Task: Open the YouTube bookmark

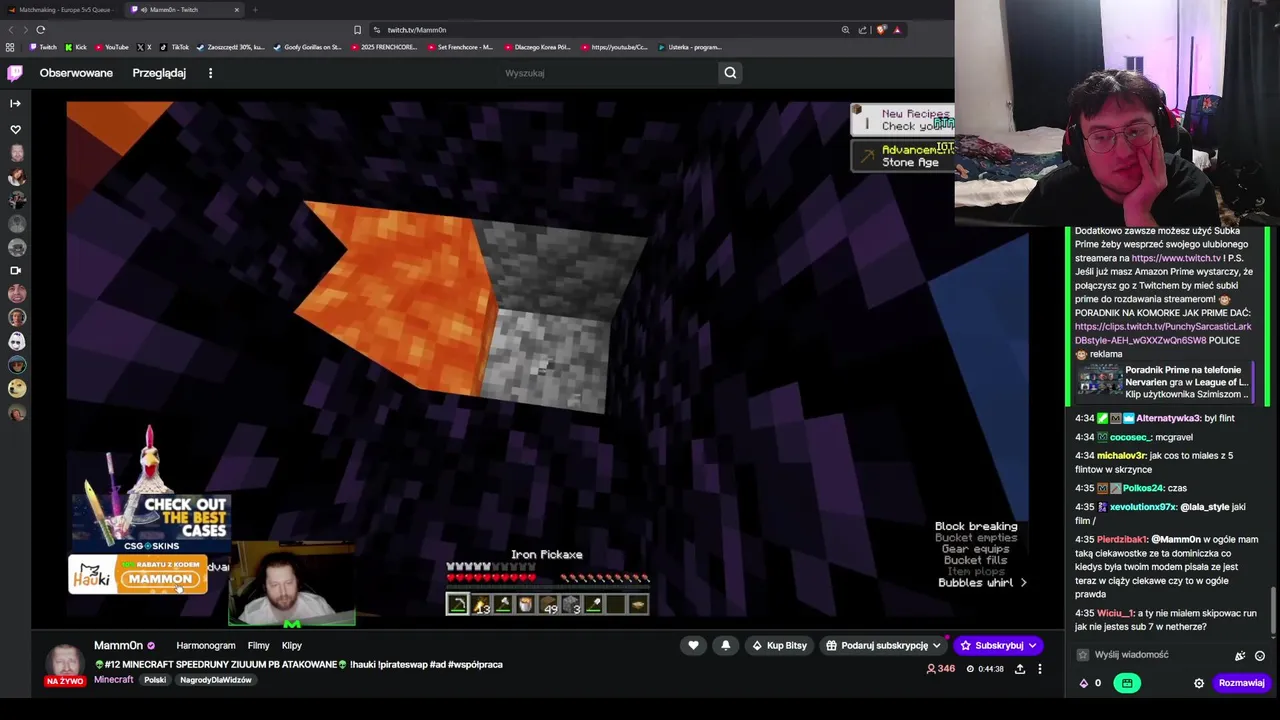Action: coord(112,47)
